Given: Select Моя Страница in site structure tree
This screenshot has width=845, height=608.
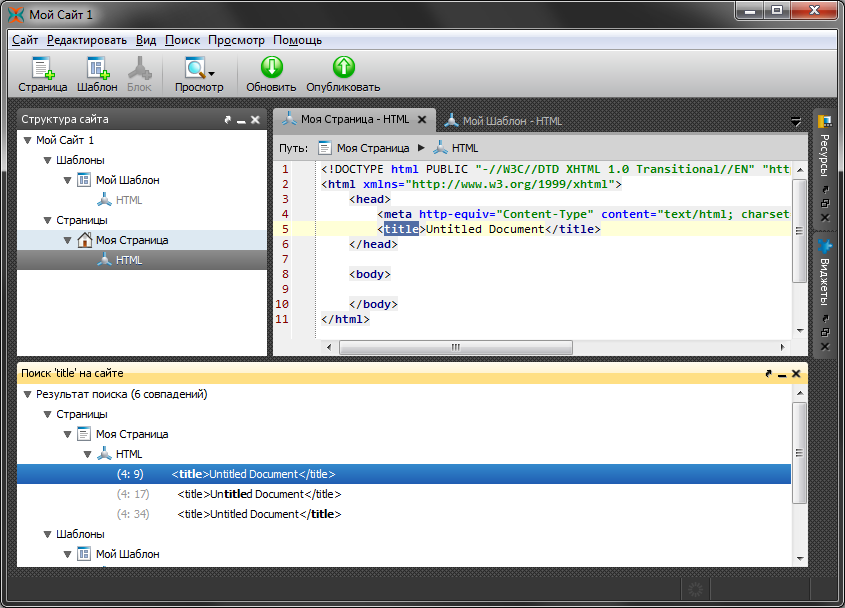Looking at the screenshot, I should click(132, 240).
